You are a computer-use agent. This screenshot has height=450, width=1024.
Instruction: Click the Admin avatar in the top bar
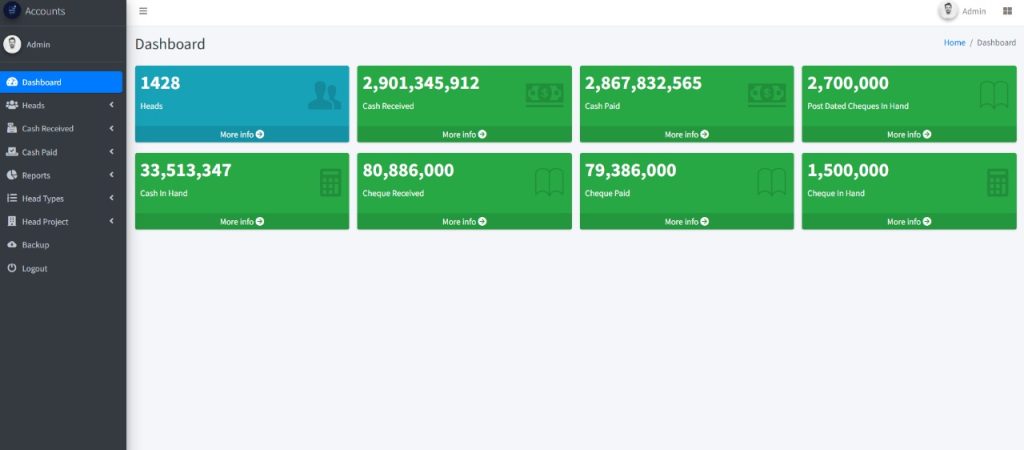[947, 11]
